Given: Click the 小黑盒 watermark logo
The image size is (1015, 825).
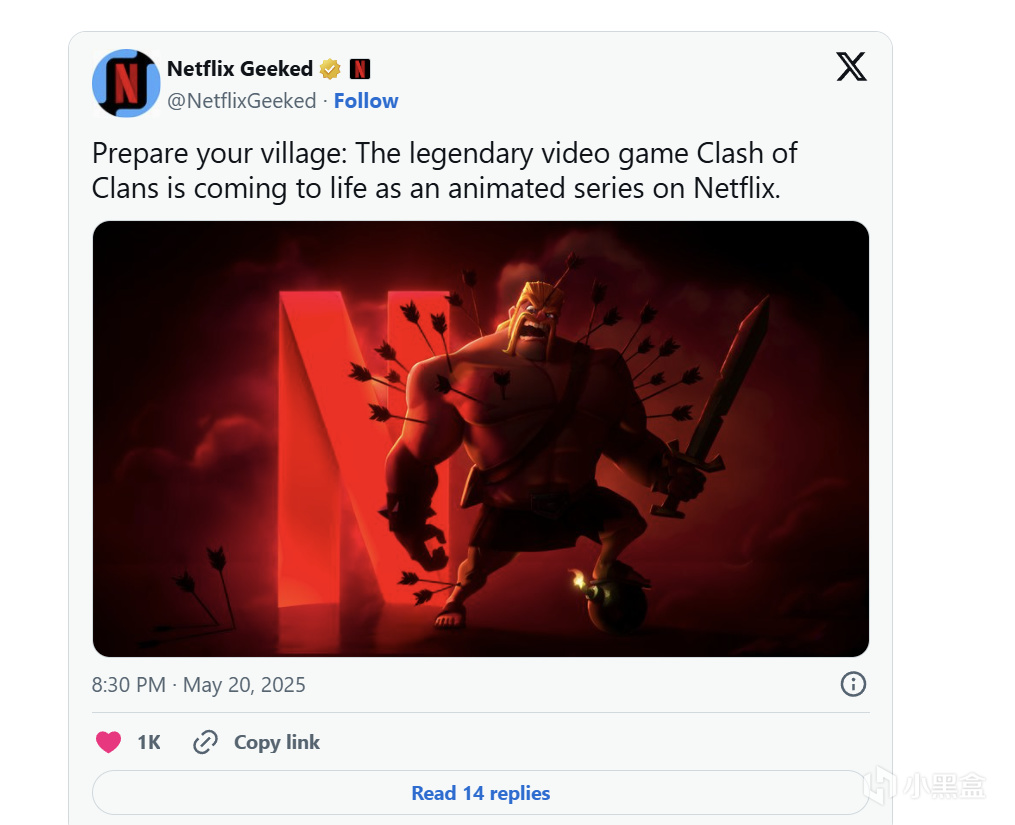Looking at the screenshot, I should pyautogui.click(x=924, y=785).
